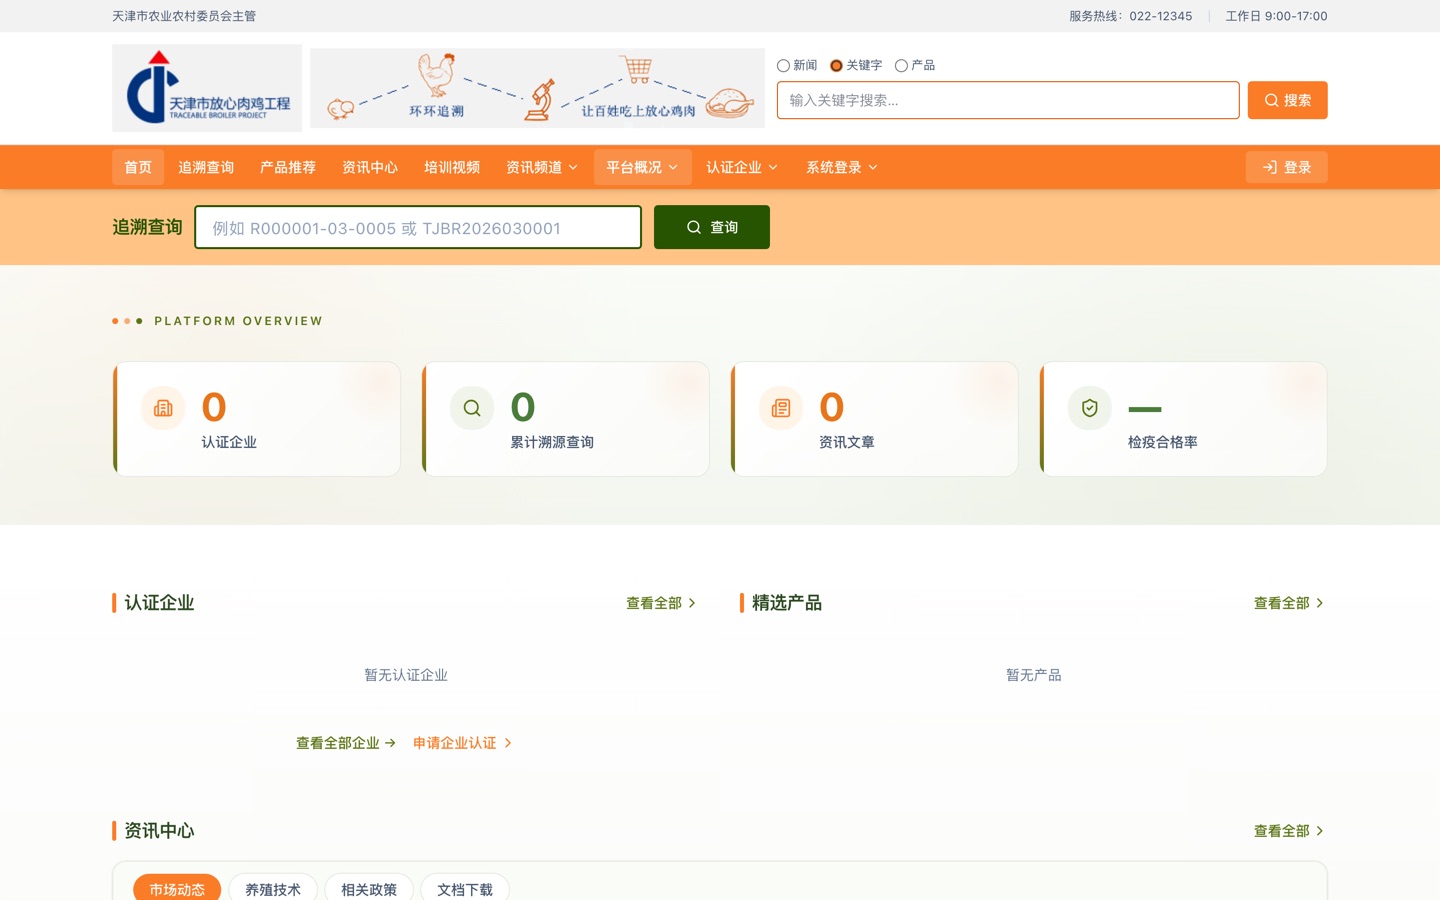The width and height of the screenshot is (1440, 900).
Task: Expand the 资讯频道 dropdown menu
Action: [542, 167]
